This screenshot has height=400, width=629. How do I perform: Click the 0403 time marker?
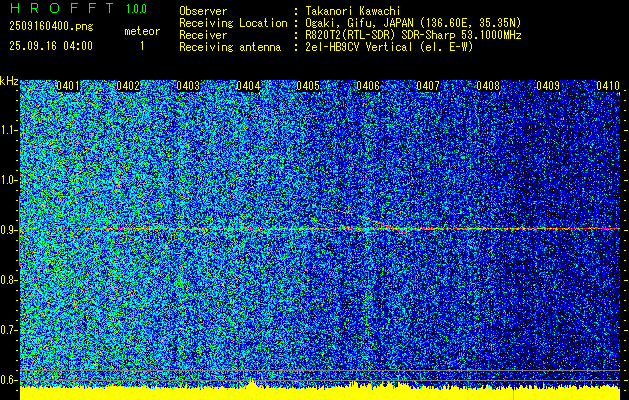(x=188, y=86)
